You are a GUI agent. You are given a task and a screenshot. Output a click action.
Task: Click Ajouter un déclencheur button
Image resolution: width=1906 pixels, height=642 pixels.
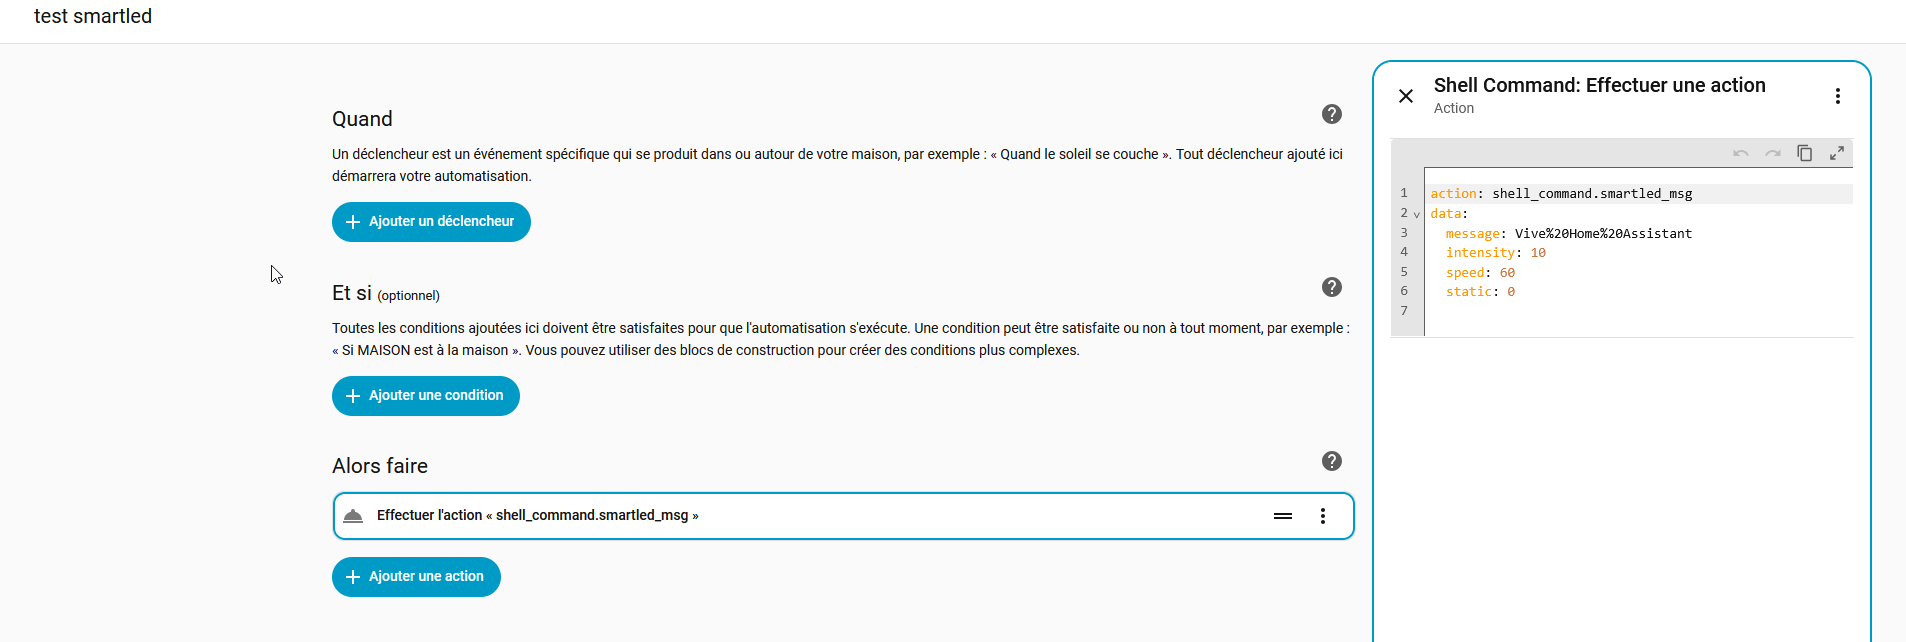pos(431,222)
